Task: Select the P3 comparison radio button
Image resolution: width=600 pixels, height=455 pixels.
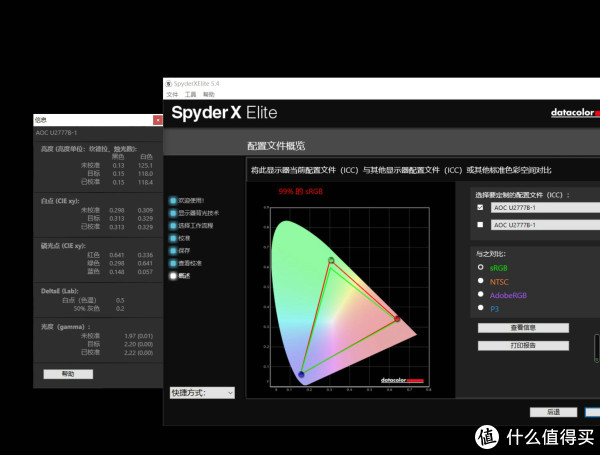Action: point(481,308)
